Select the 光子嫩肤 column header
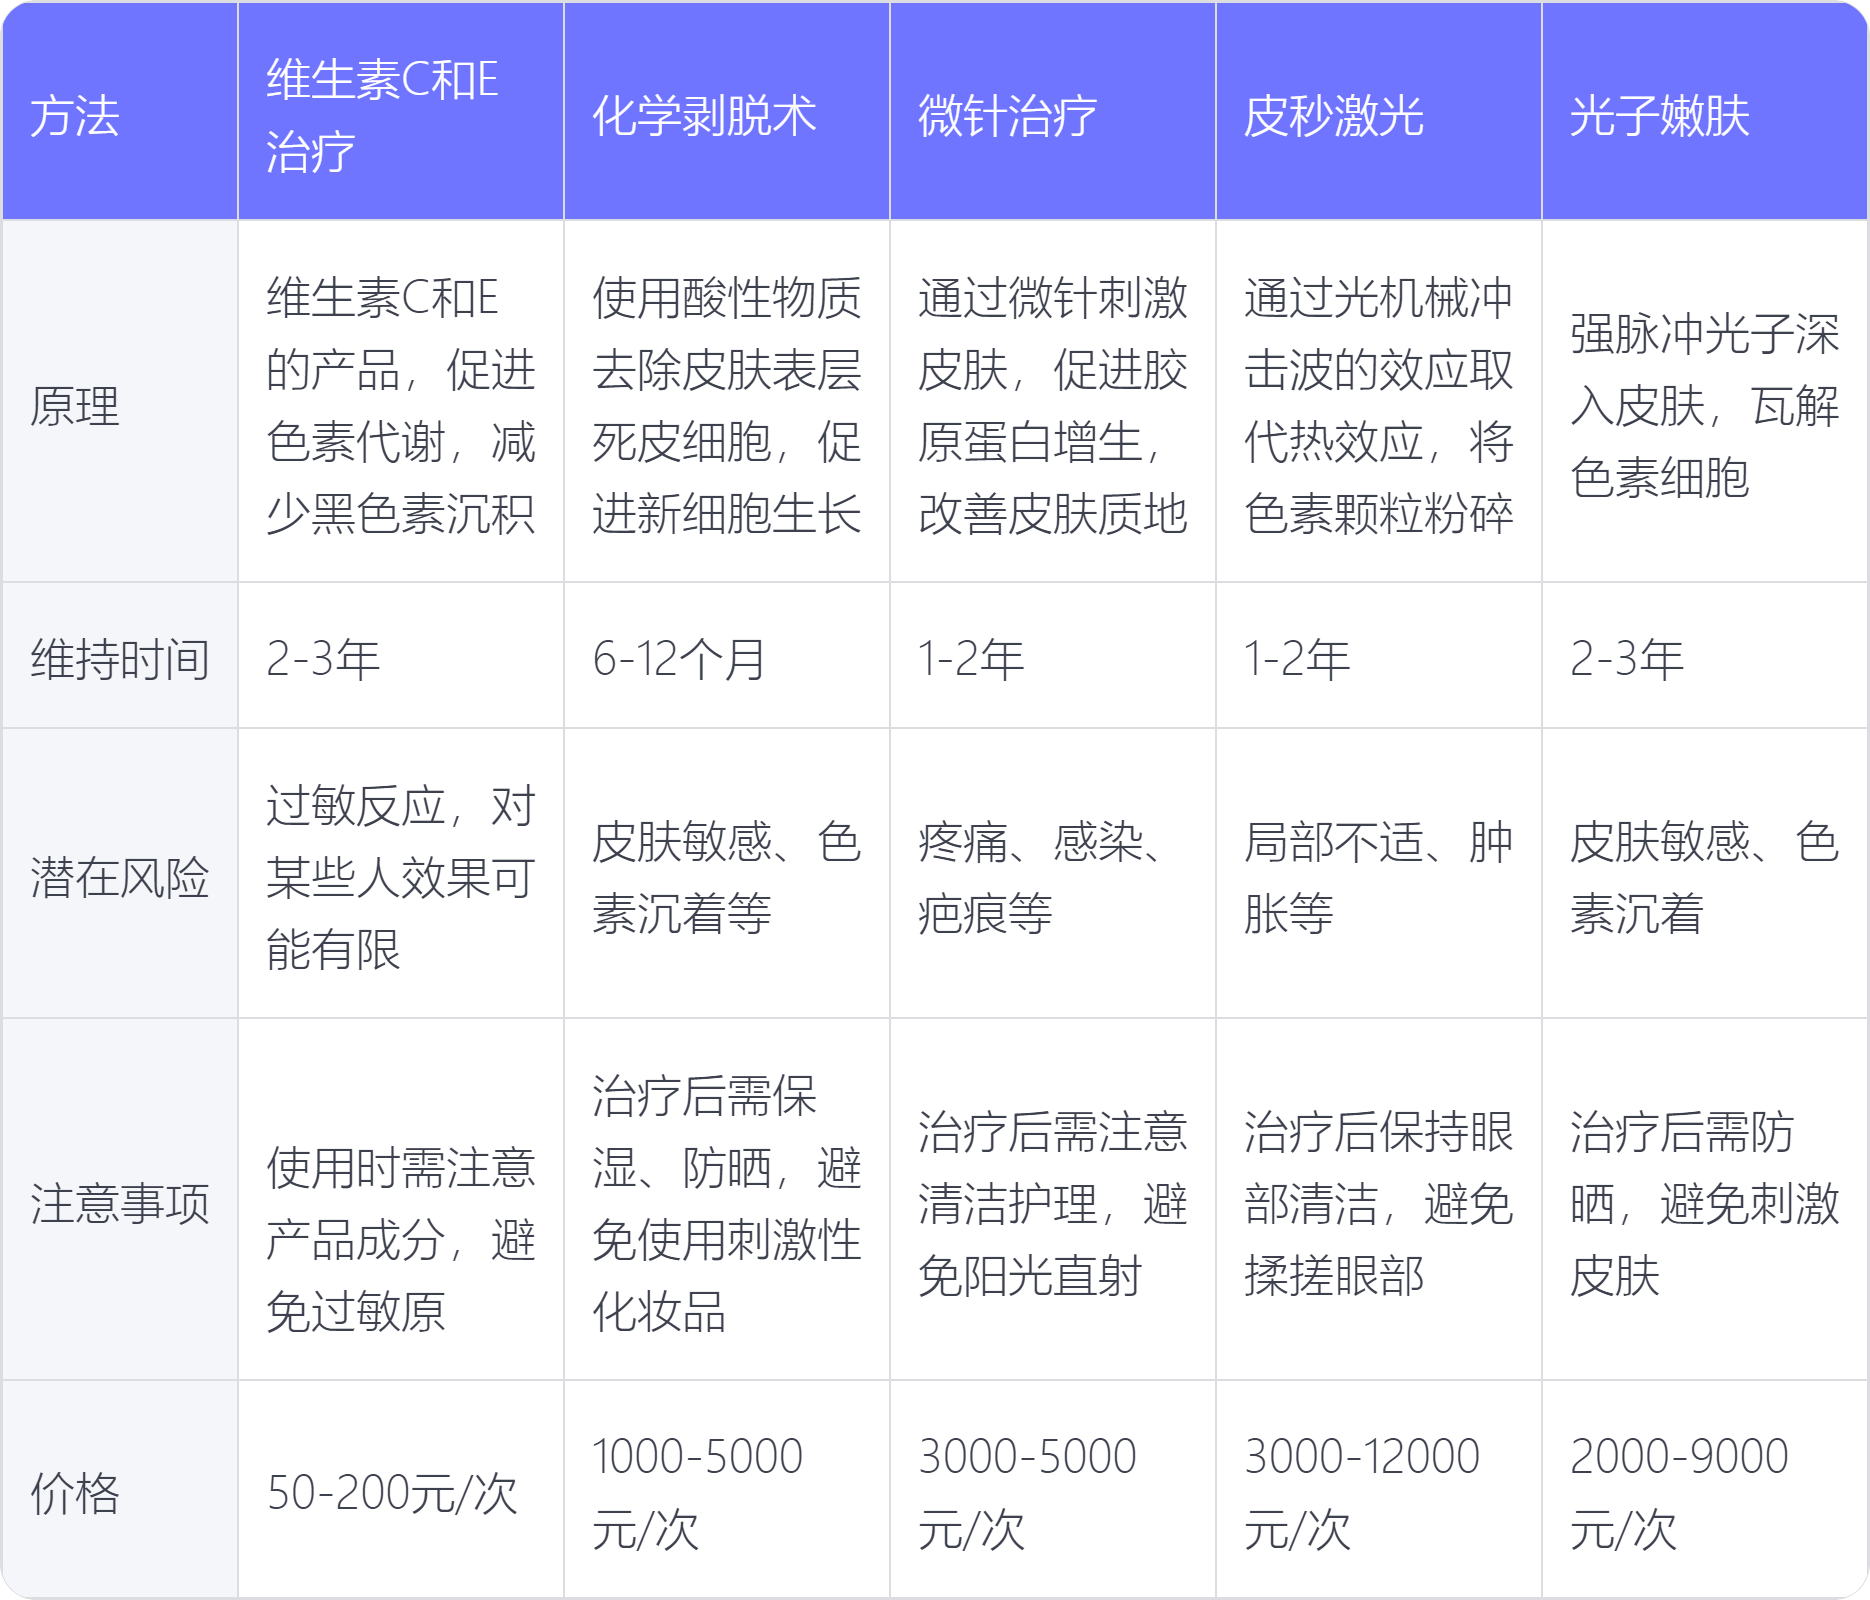The width and height of the screenshot is (1870, 1600). coord(1660,116)
